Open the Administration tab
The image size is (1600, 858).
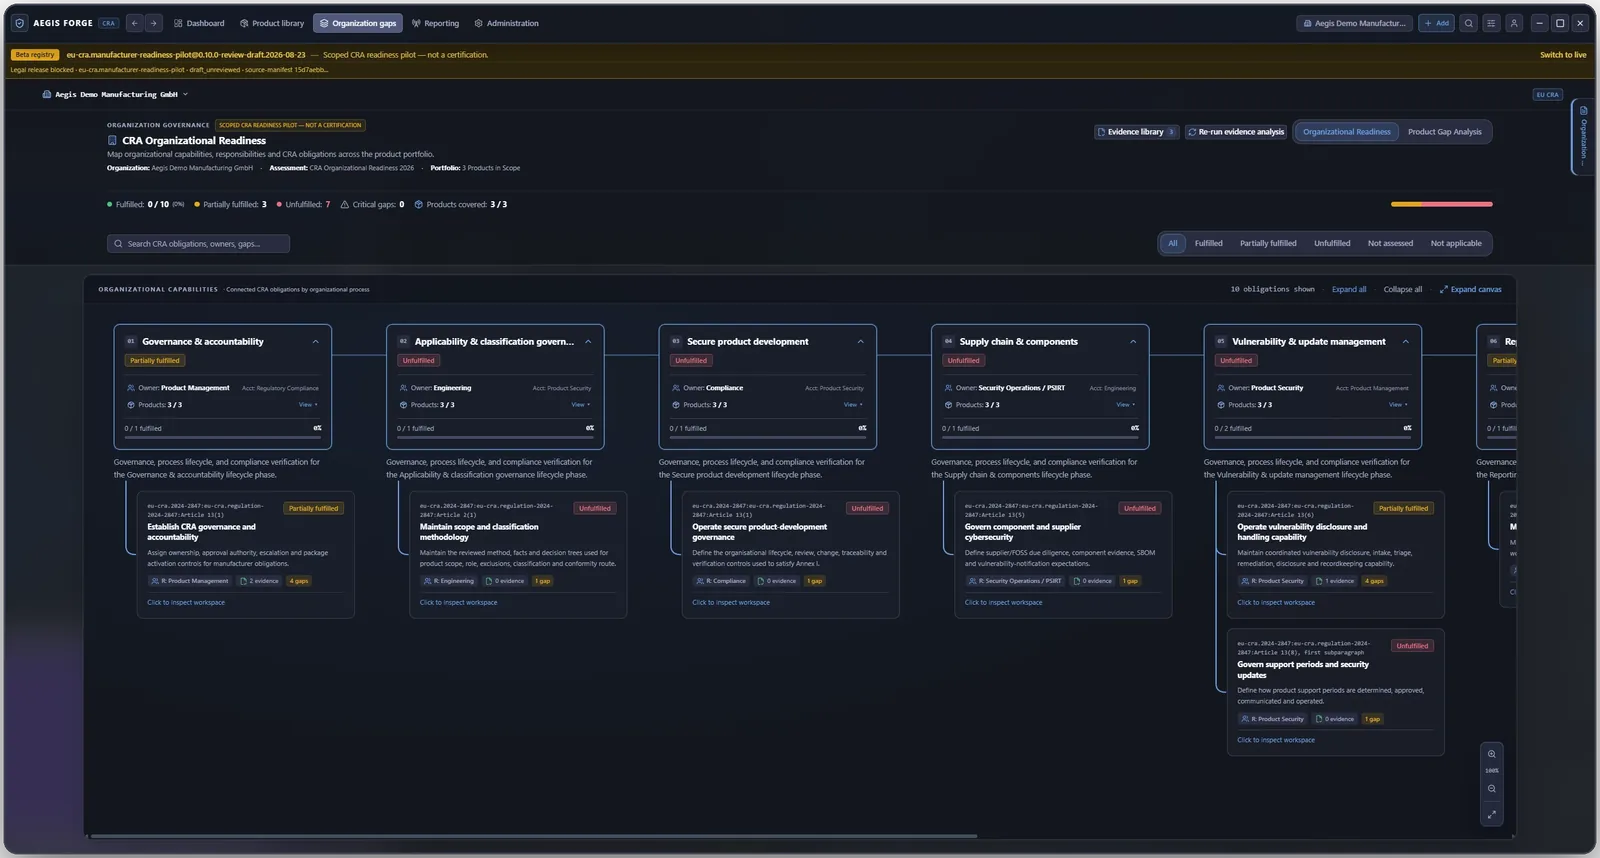click(x=506, y=23)
